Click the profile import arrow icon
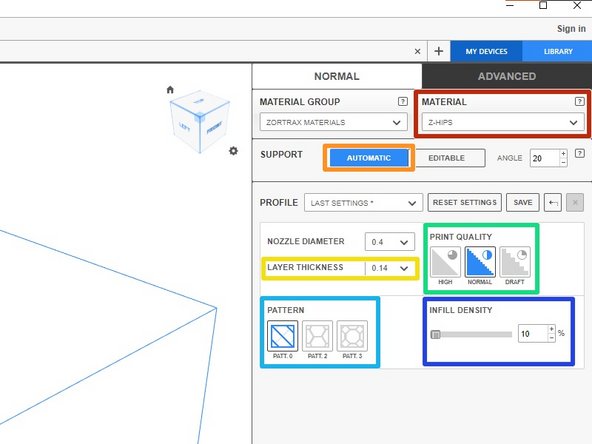Screen dimensions: 592x444 coord(553,203)
